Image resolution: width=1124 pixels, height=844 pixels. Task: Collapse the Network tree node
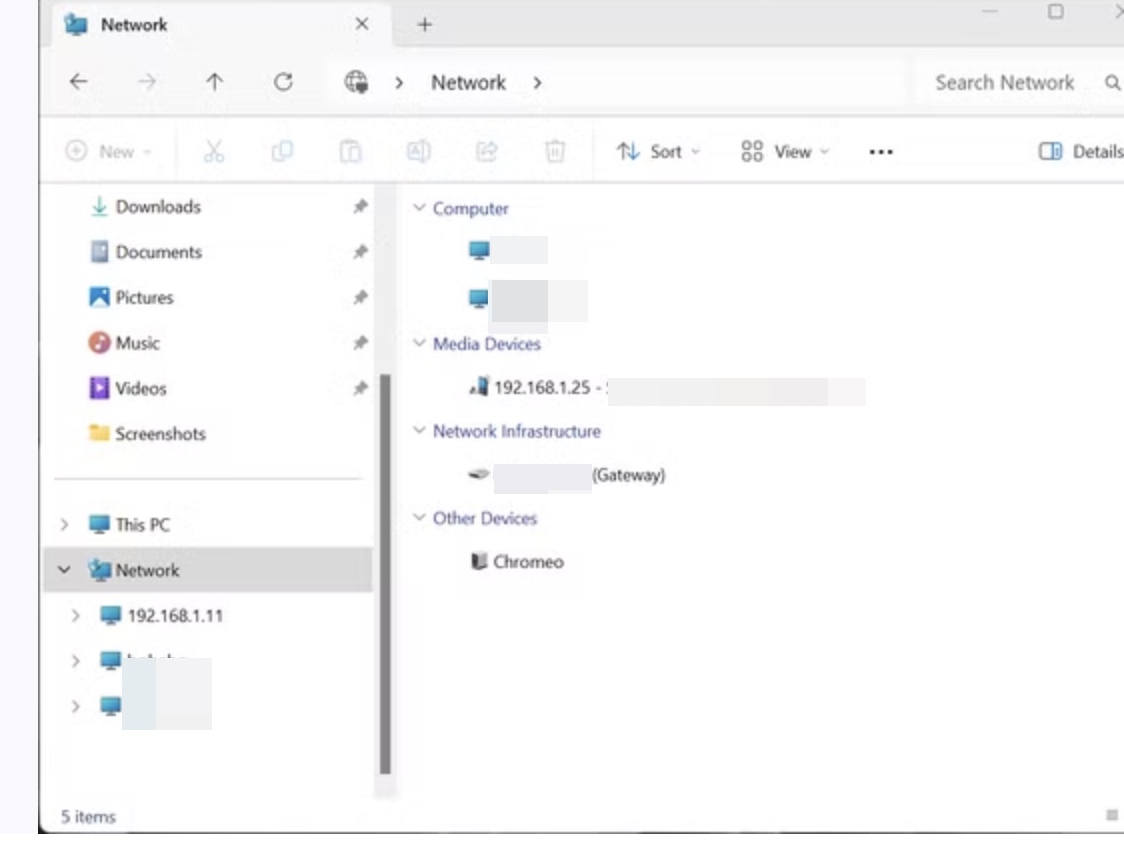pyautogui.click(x=64, y=570)
